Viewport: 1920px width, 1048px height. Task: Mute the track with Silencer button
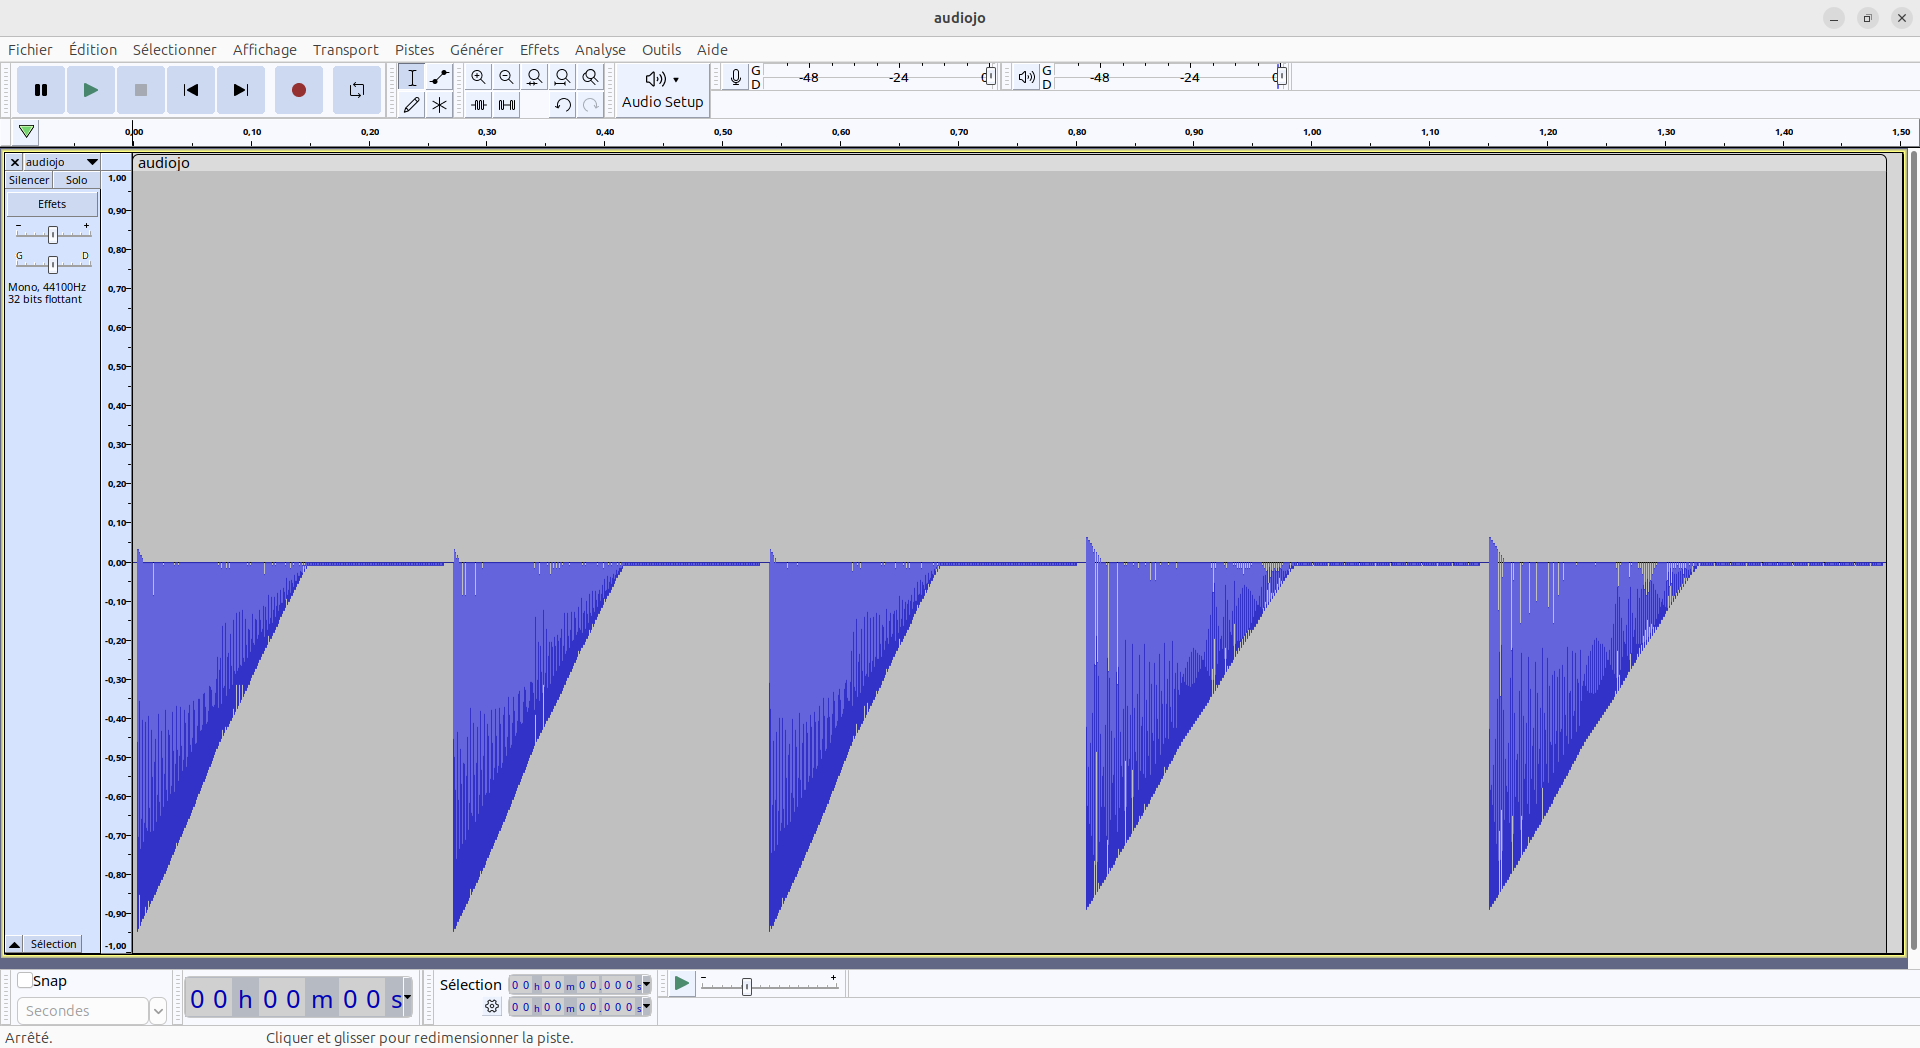click(29, 180)
